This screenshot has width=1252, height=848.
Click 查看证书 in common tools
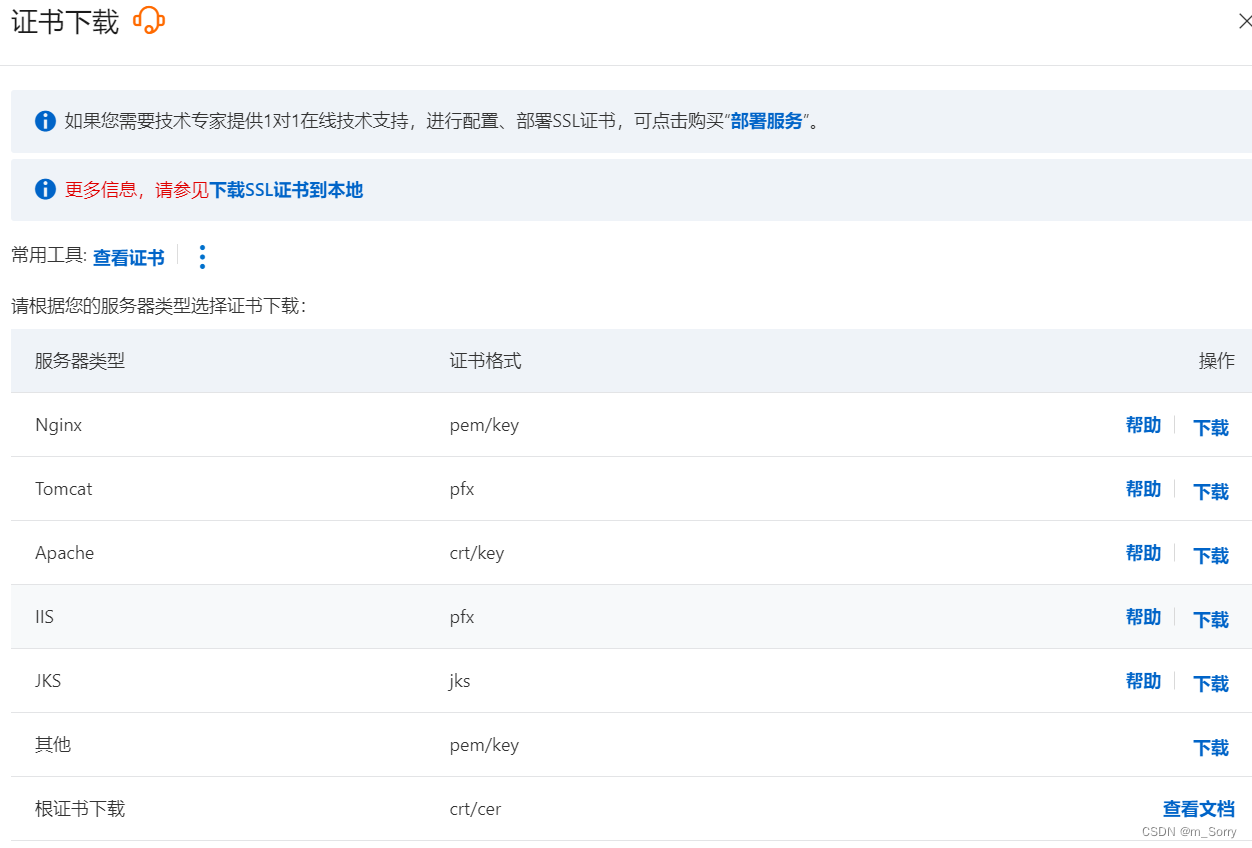pyautogui.click(x=128, y=257)
